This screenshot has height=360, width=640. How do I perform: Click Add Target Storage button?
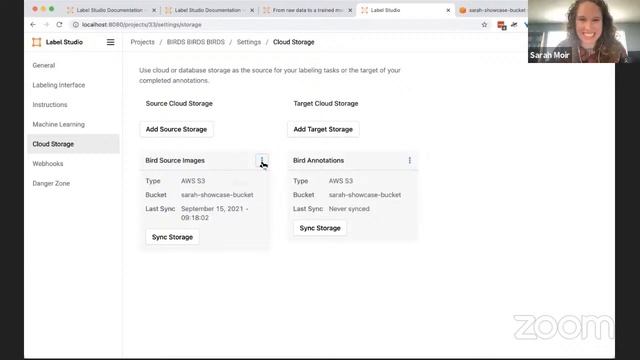coord(323,129)
